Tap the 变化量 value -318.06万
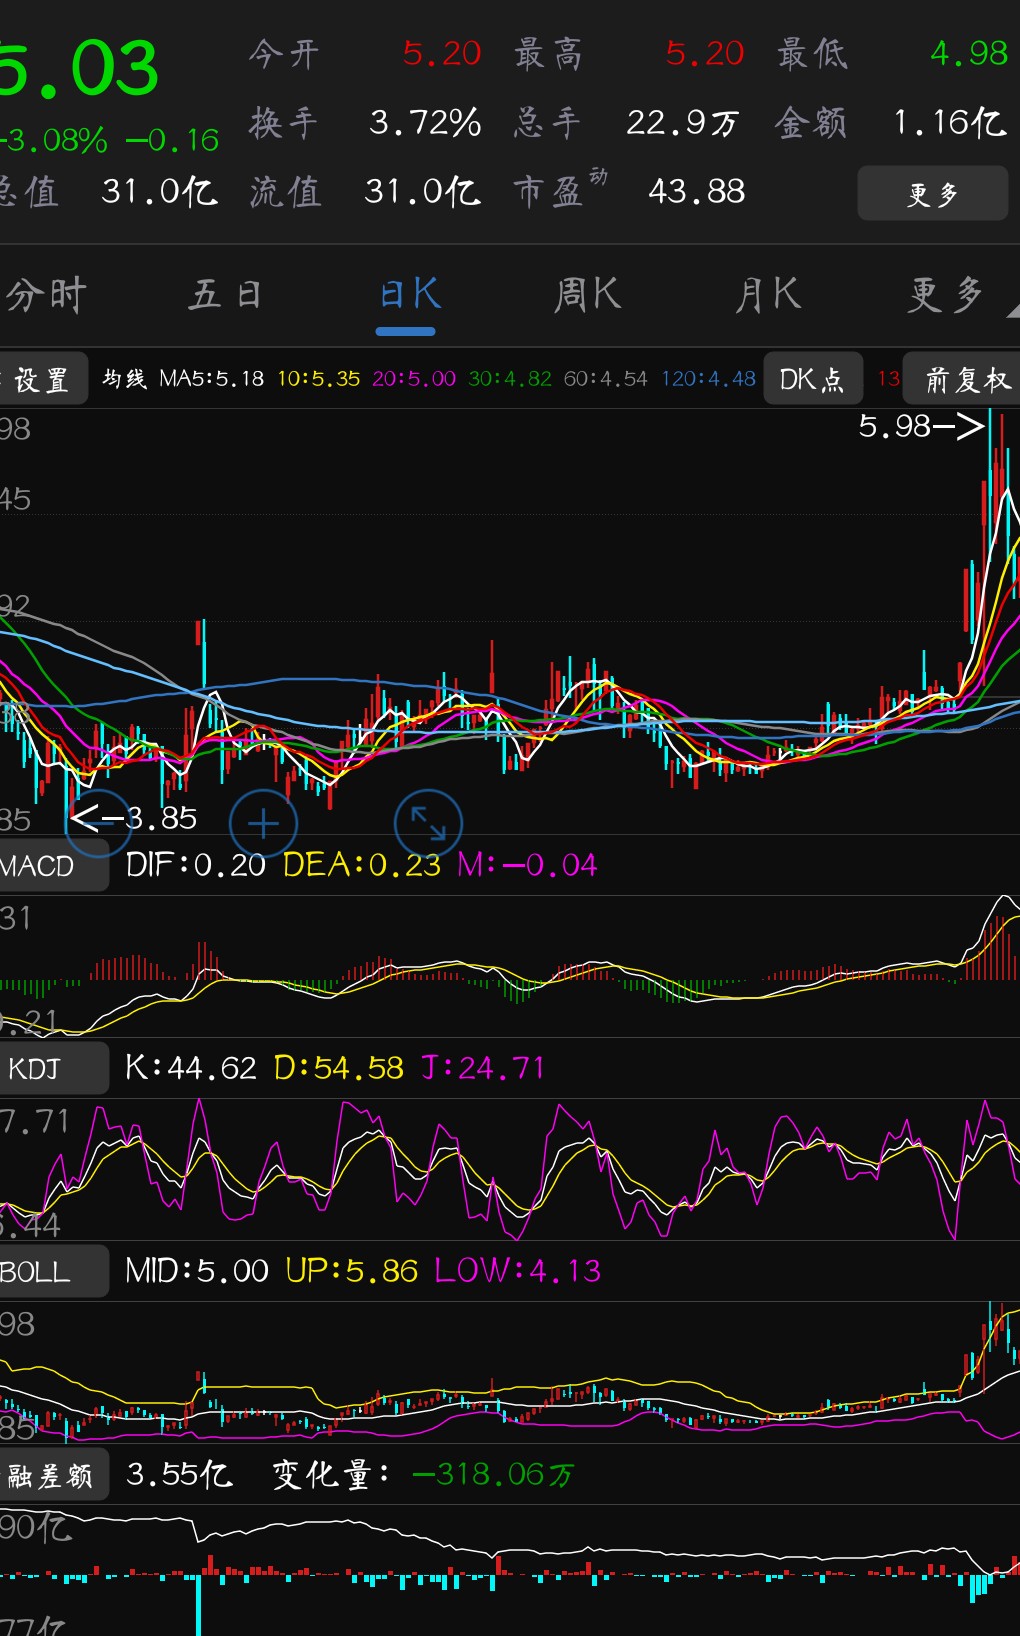Viewport: 1020px width, 1636px height. click(x=493, y=1474)
